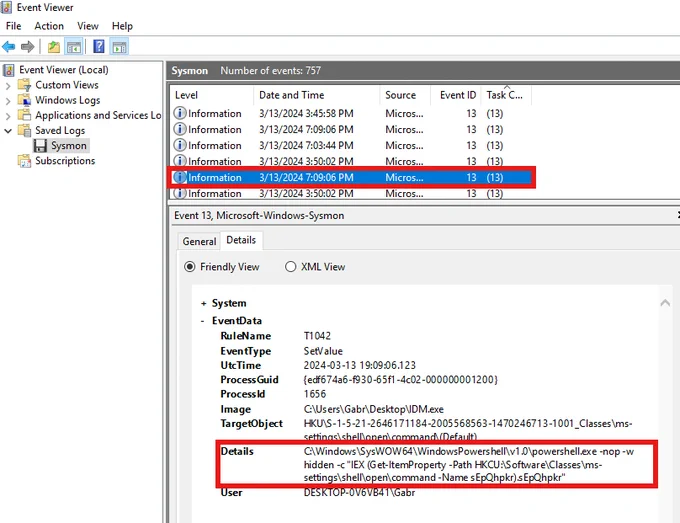Click the Details powershell command value
The height and width of the screenshot is (523, 680).
click(469, 464)
